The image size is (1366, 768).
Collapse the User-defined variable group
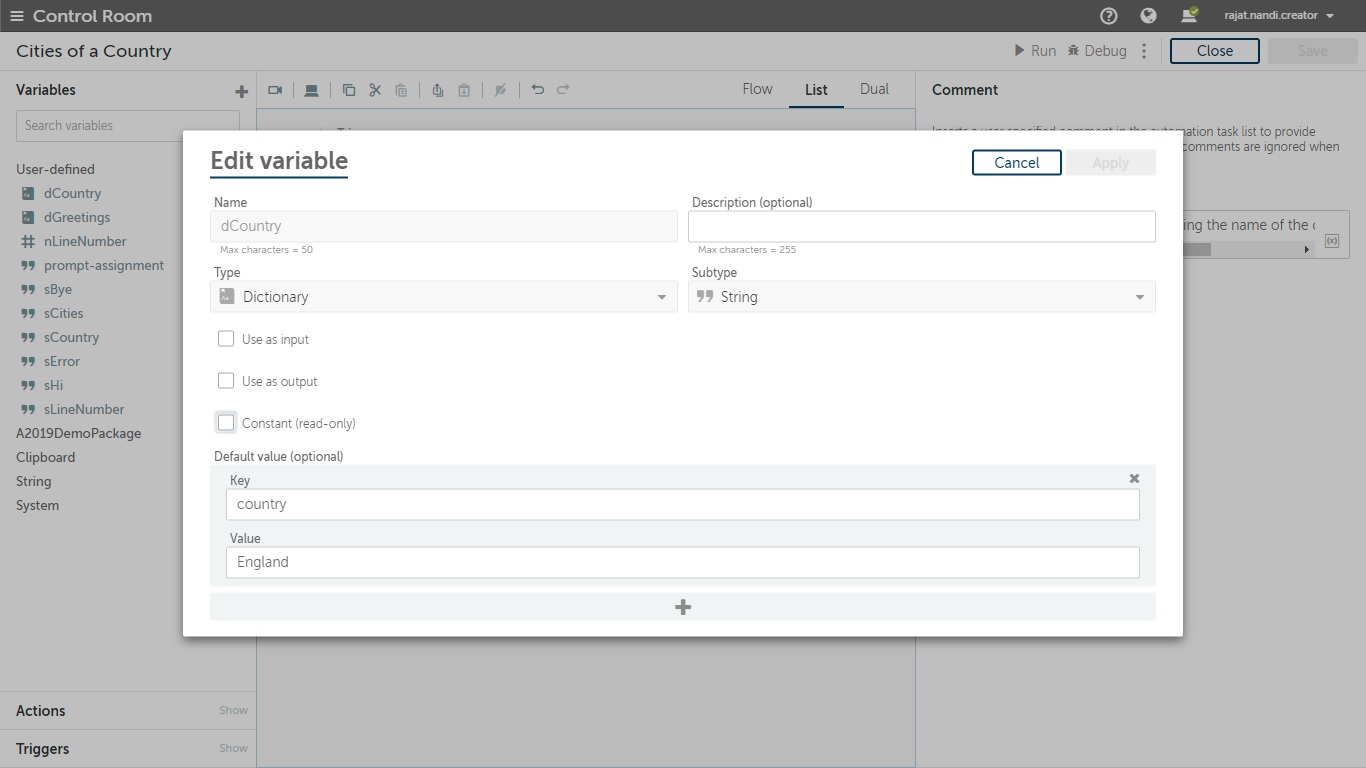point(55,169)
